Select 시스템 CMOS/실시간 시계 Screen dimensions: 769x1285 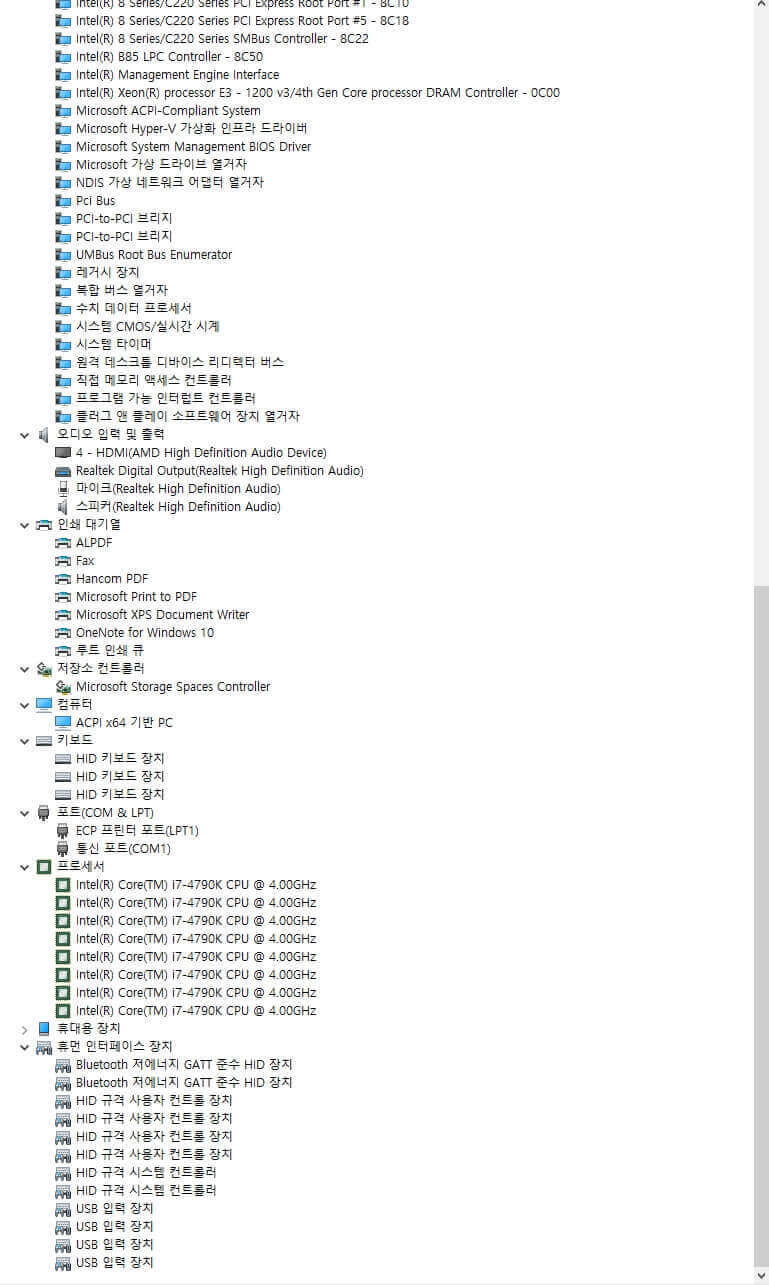(x=148, y=326)
